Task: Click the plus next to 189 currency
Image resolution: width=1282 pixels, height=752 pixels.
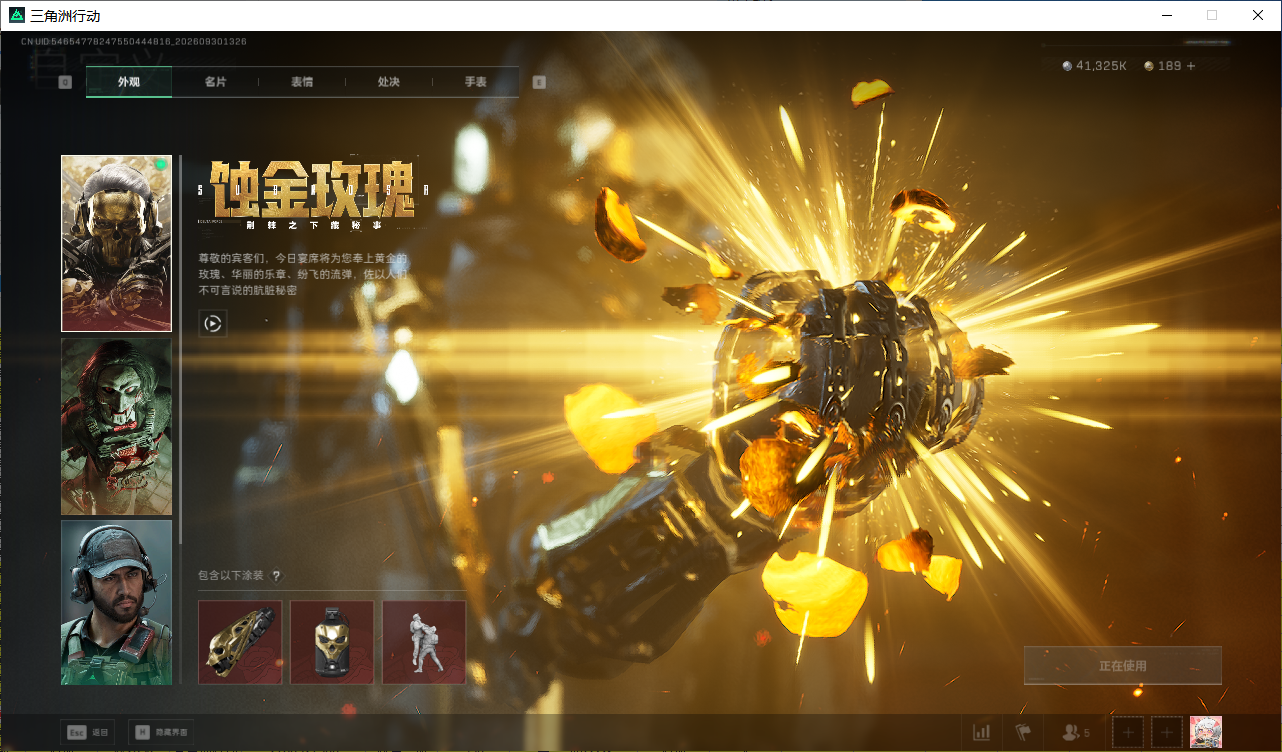Action: (x=1190, y=66)
